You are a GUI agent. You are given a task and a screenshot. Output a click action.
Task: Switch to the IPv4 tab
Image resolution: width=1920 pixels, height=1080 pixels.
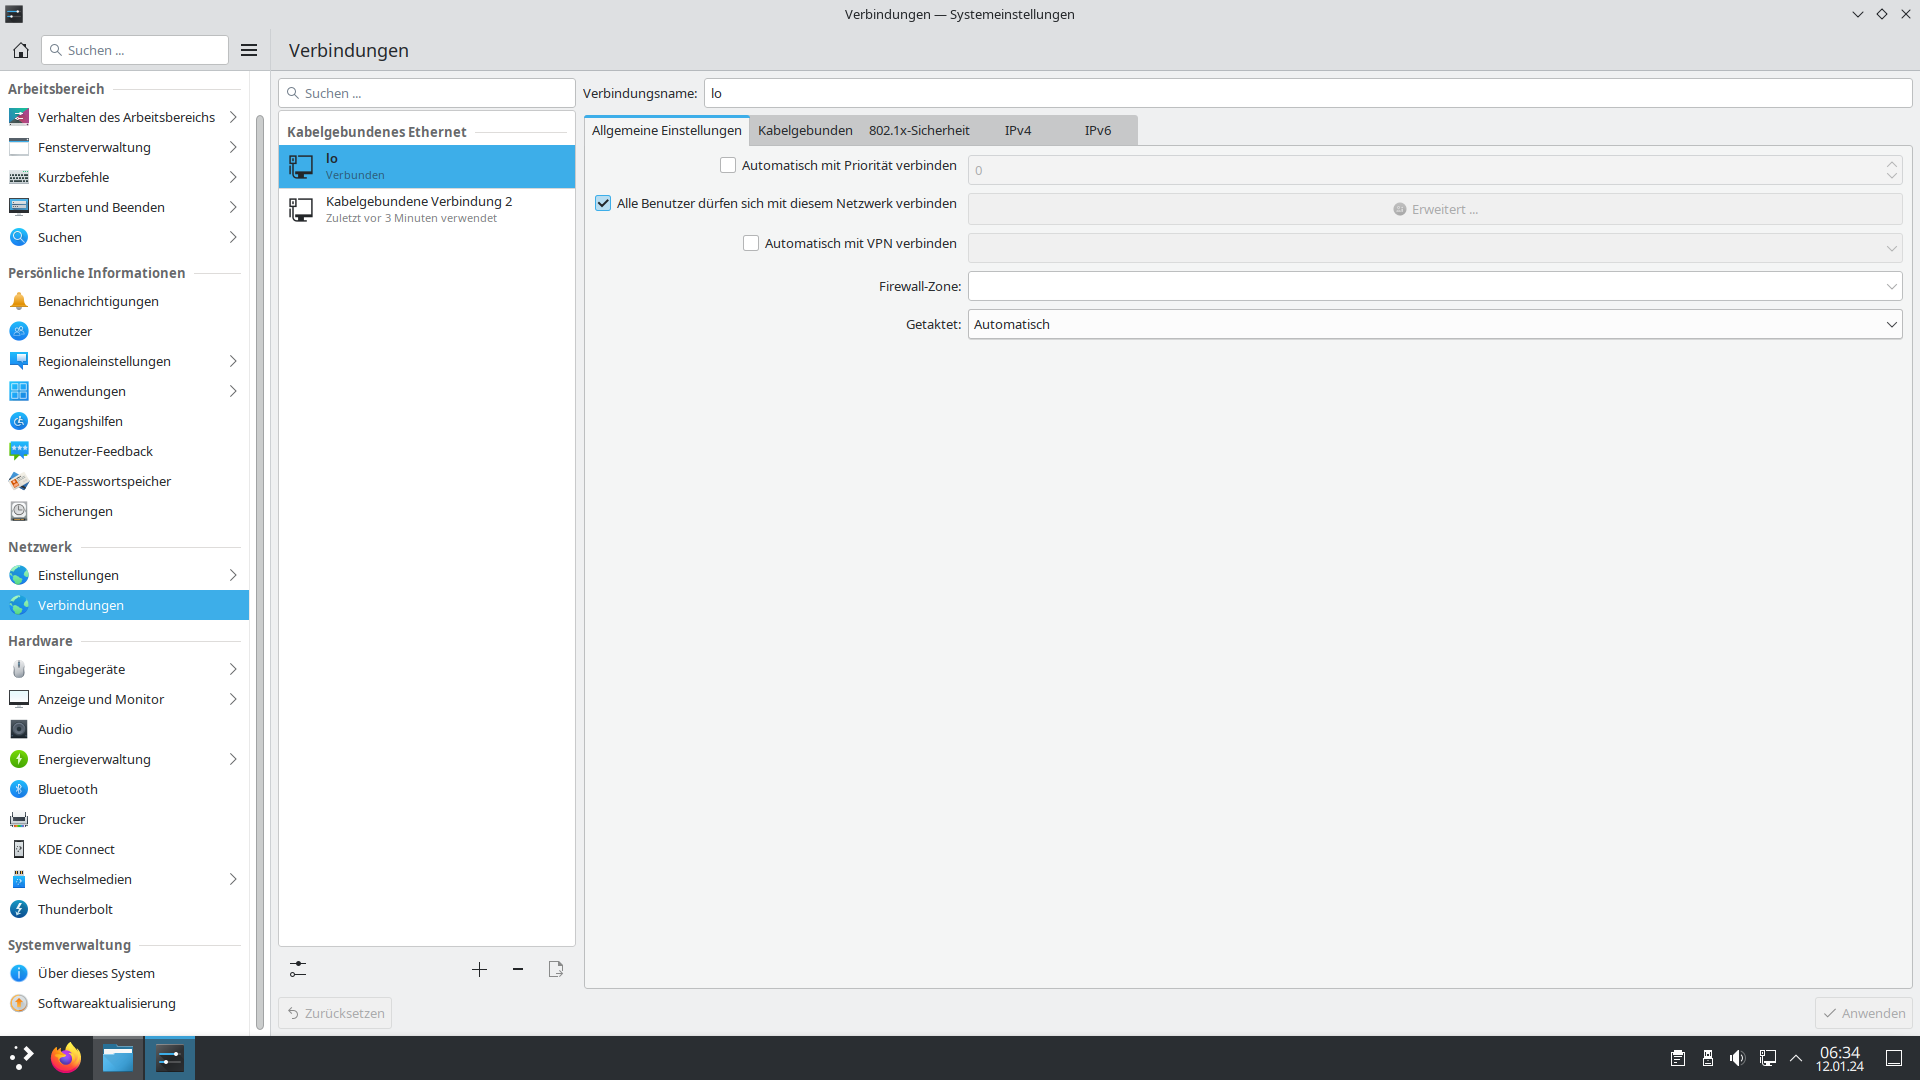coord(1017,131)
